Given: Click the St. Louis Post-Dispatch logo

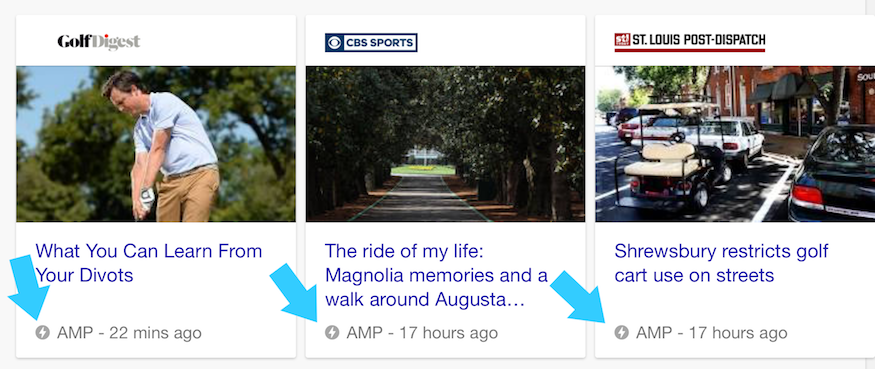Looking at the screenshot, I should click(690, 42).
